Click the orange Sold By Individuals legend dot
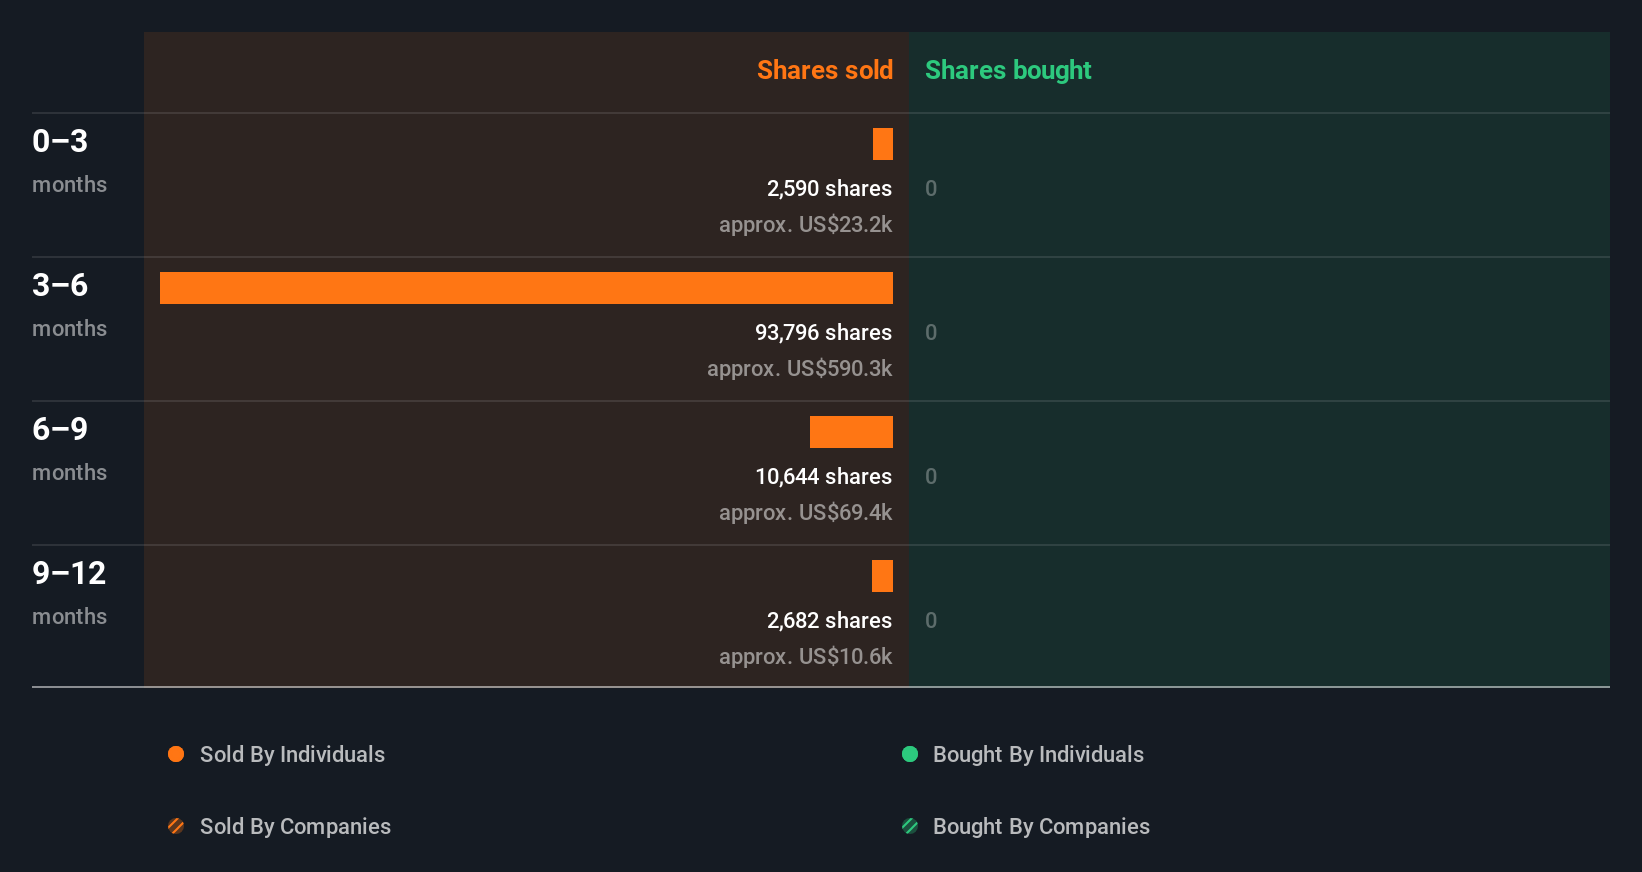 [176, 754]
